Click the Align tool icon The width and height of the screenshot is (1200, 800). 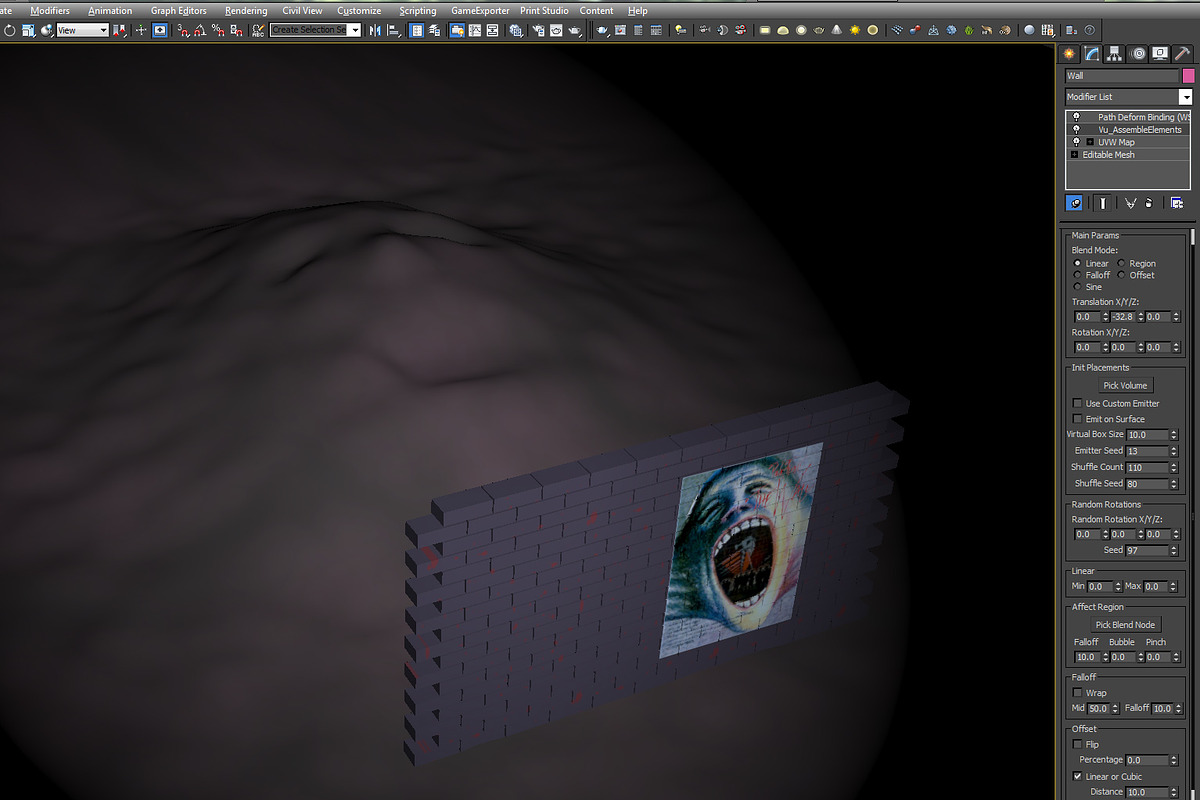coord(393,30)
